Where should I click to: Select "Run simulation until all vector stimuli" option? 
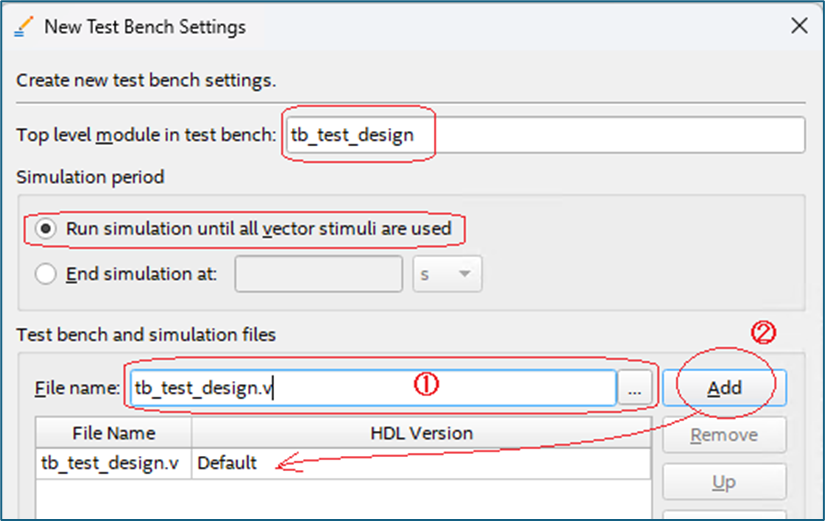[x=46, y=228]
